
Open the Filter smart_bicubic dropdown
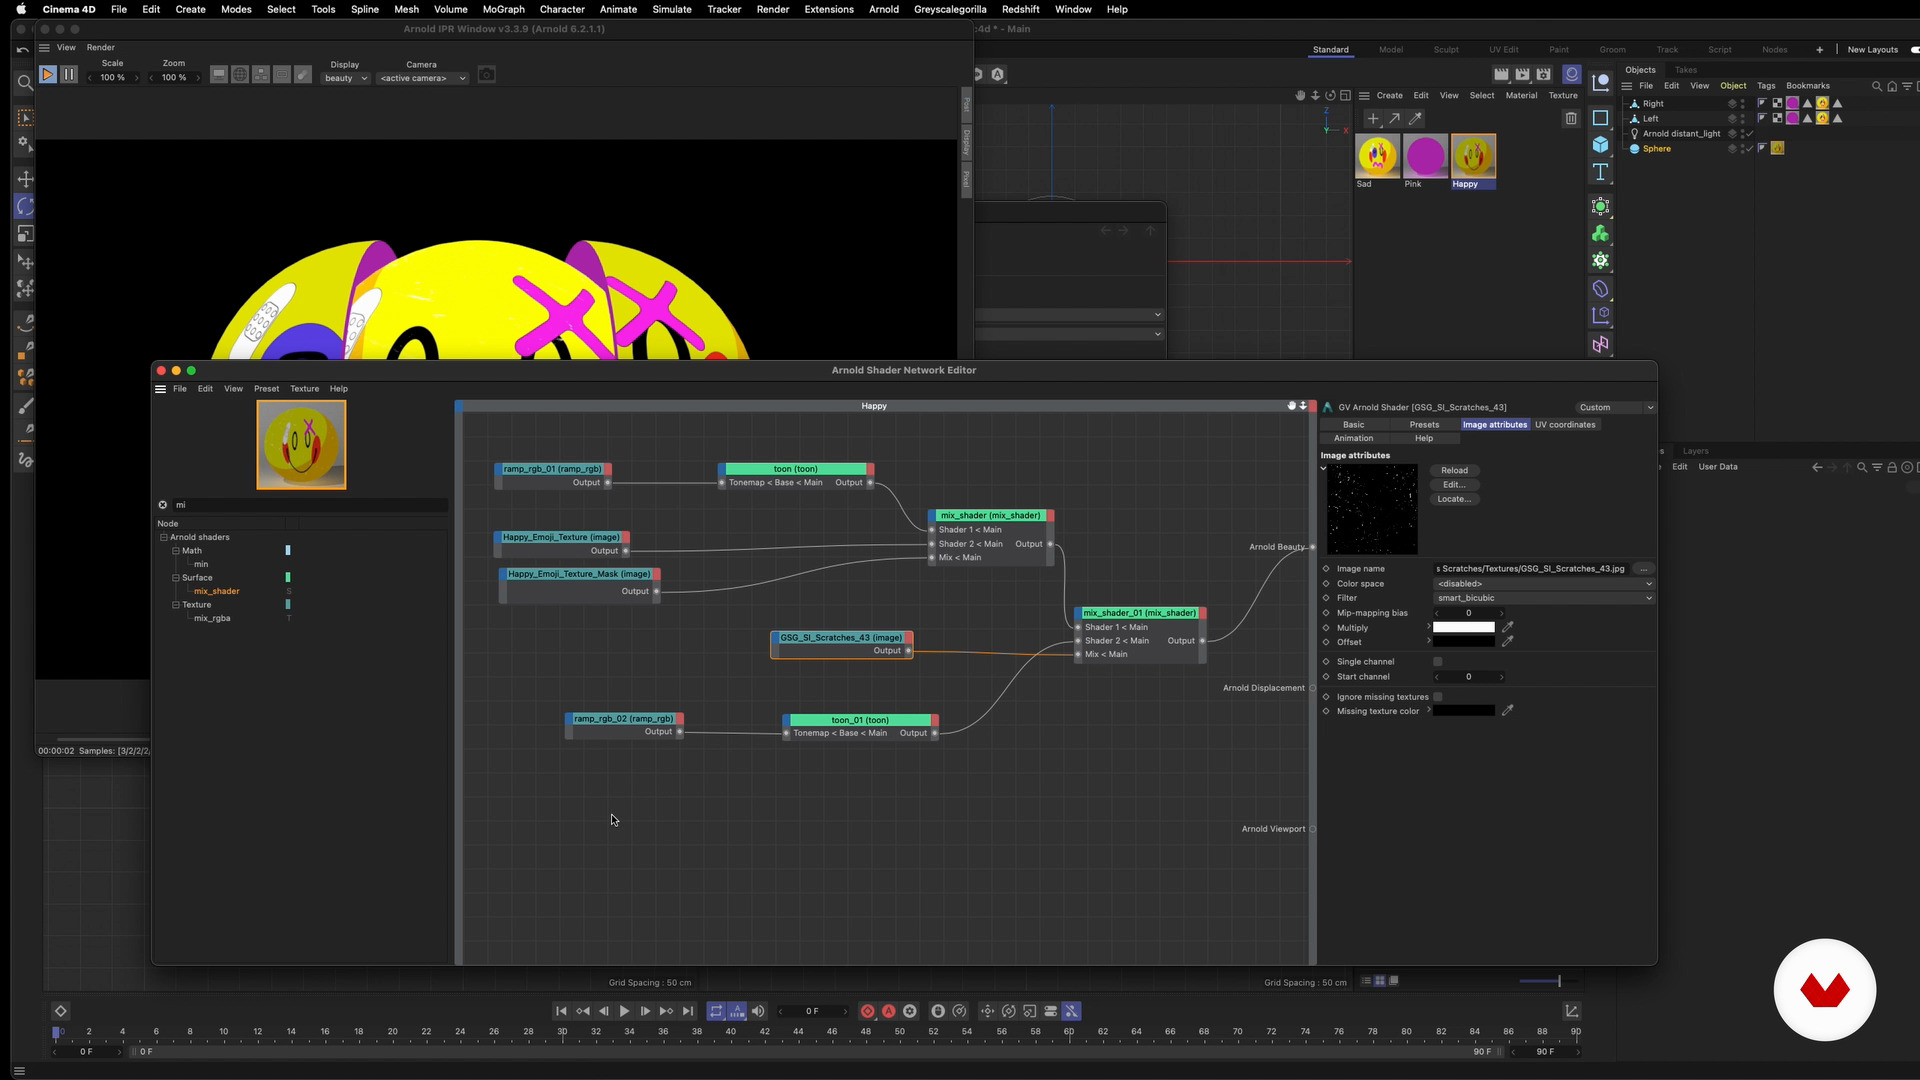pos(1544,598)
